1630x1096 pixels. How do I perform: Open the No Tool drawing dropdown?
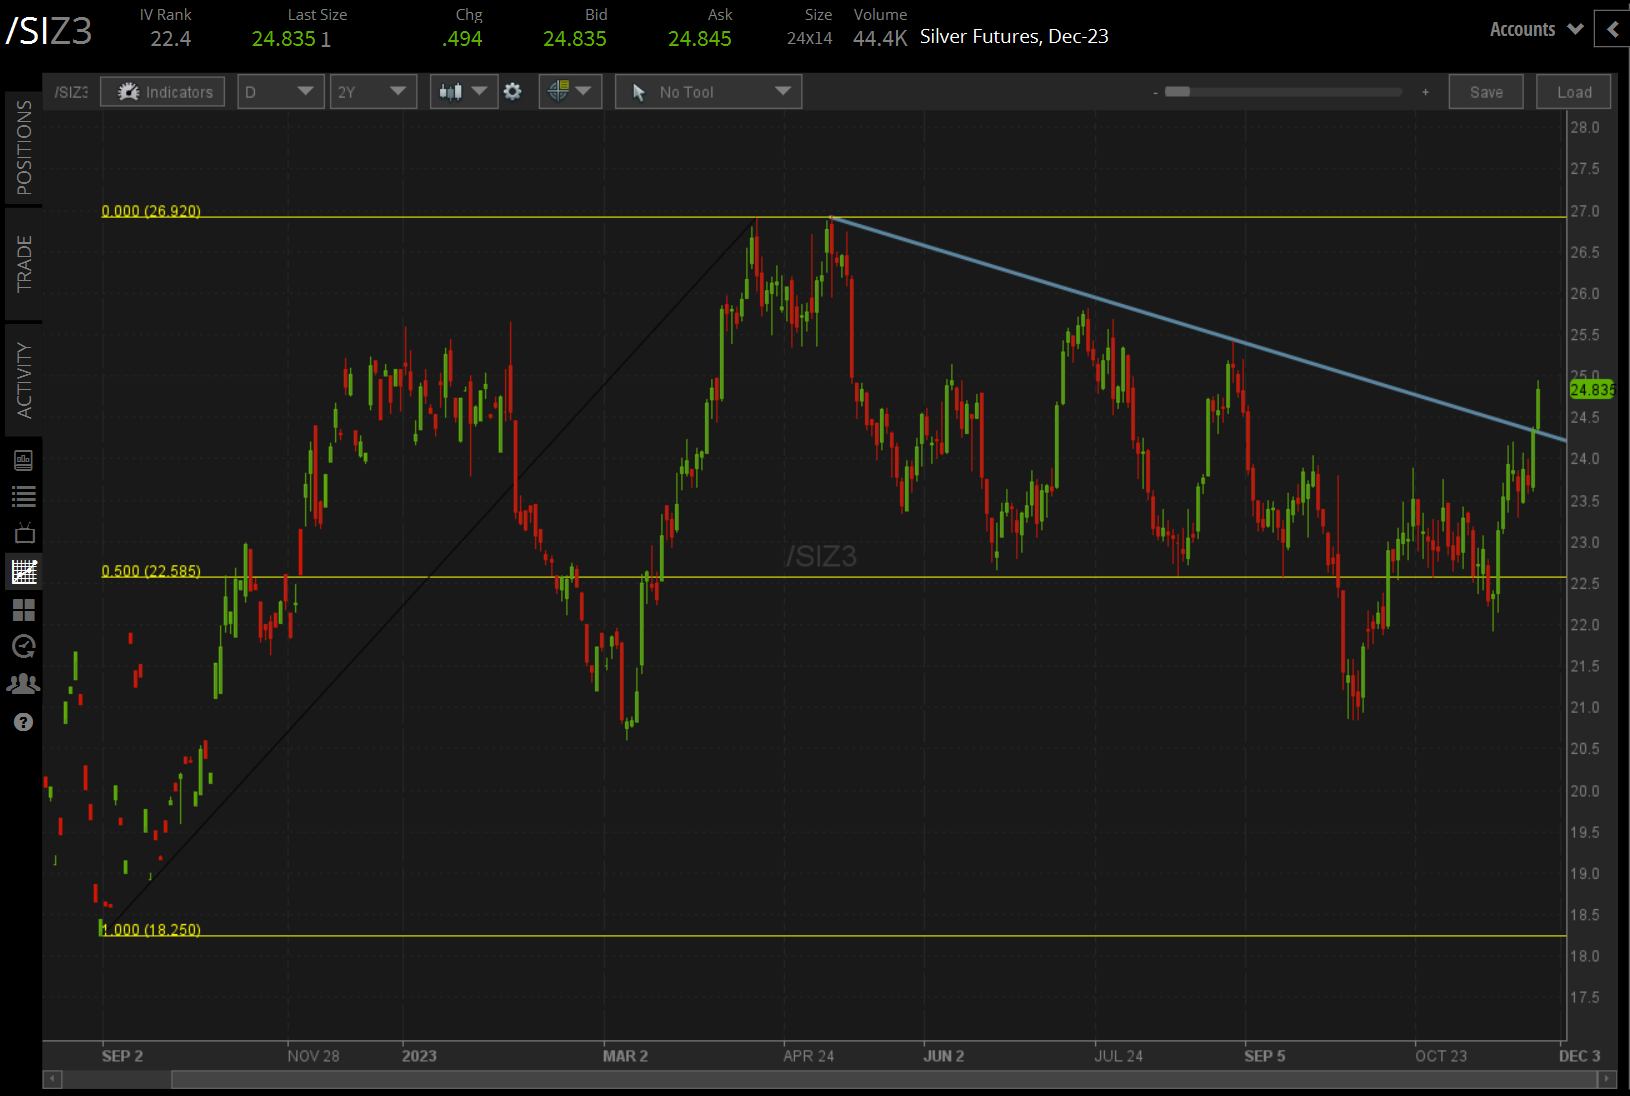point(708,92)
